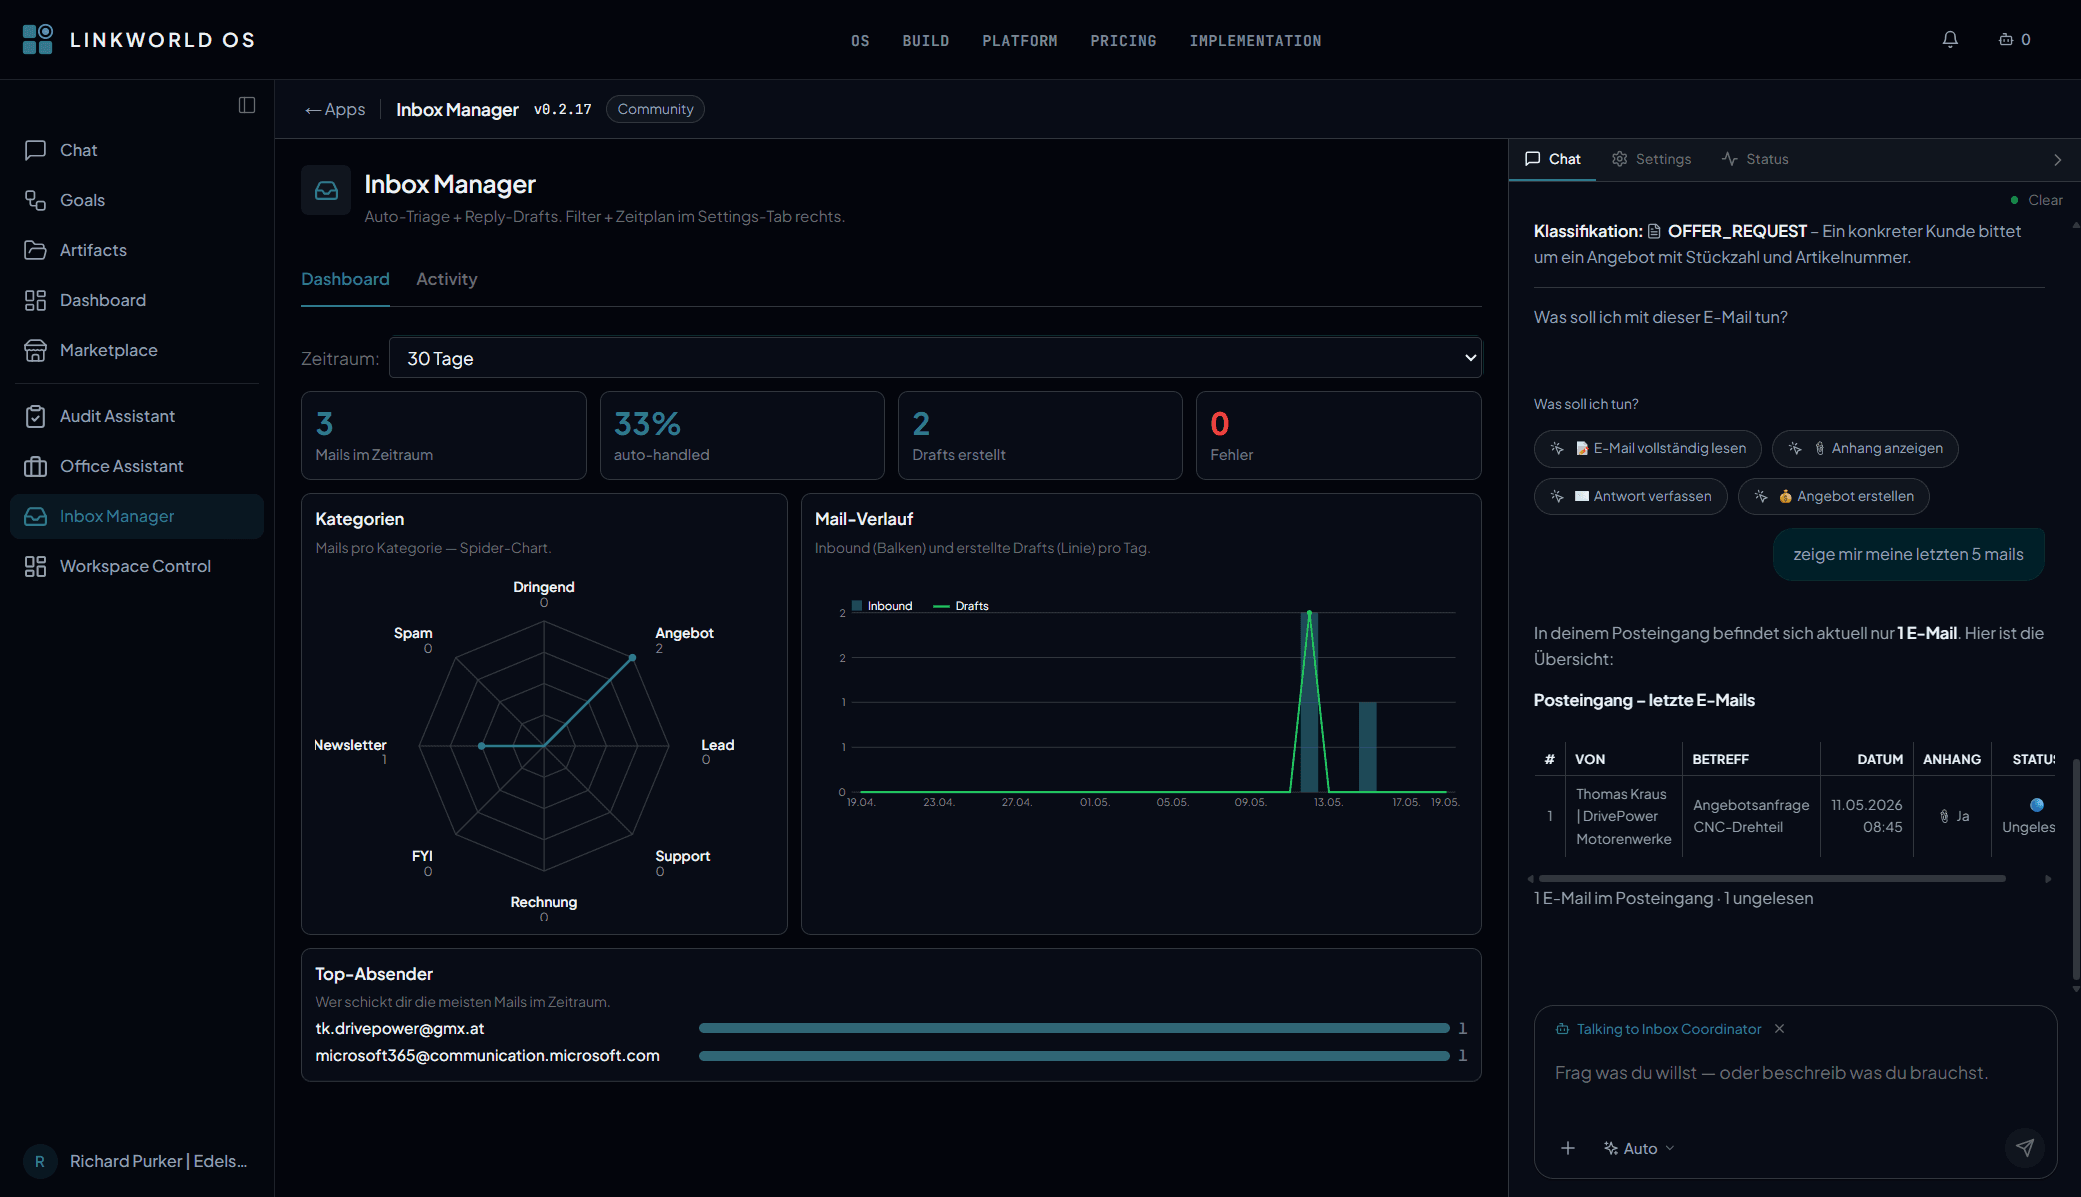Open Chat in the sidebar
The image size is (2081, 1197).
(137, 150)
